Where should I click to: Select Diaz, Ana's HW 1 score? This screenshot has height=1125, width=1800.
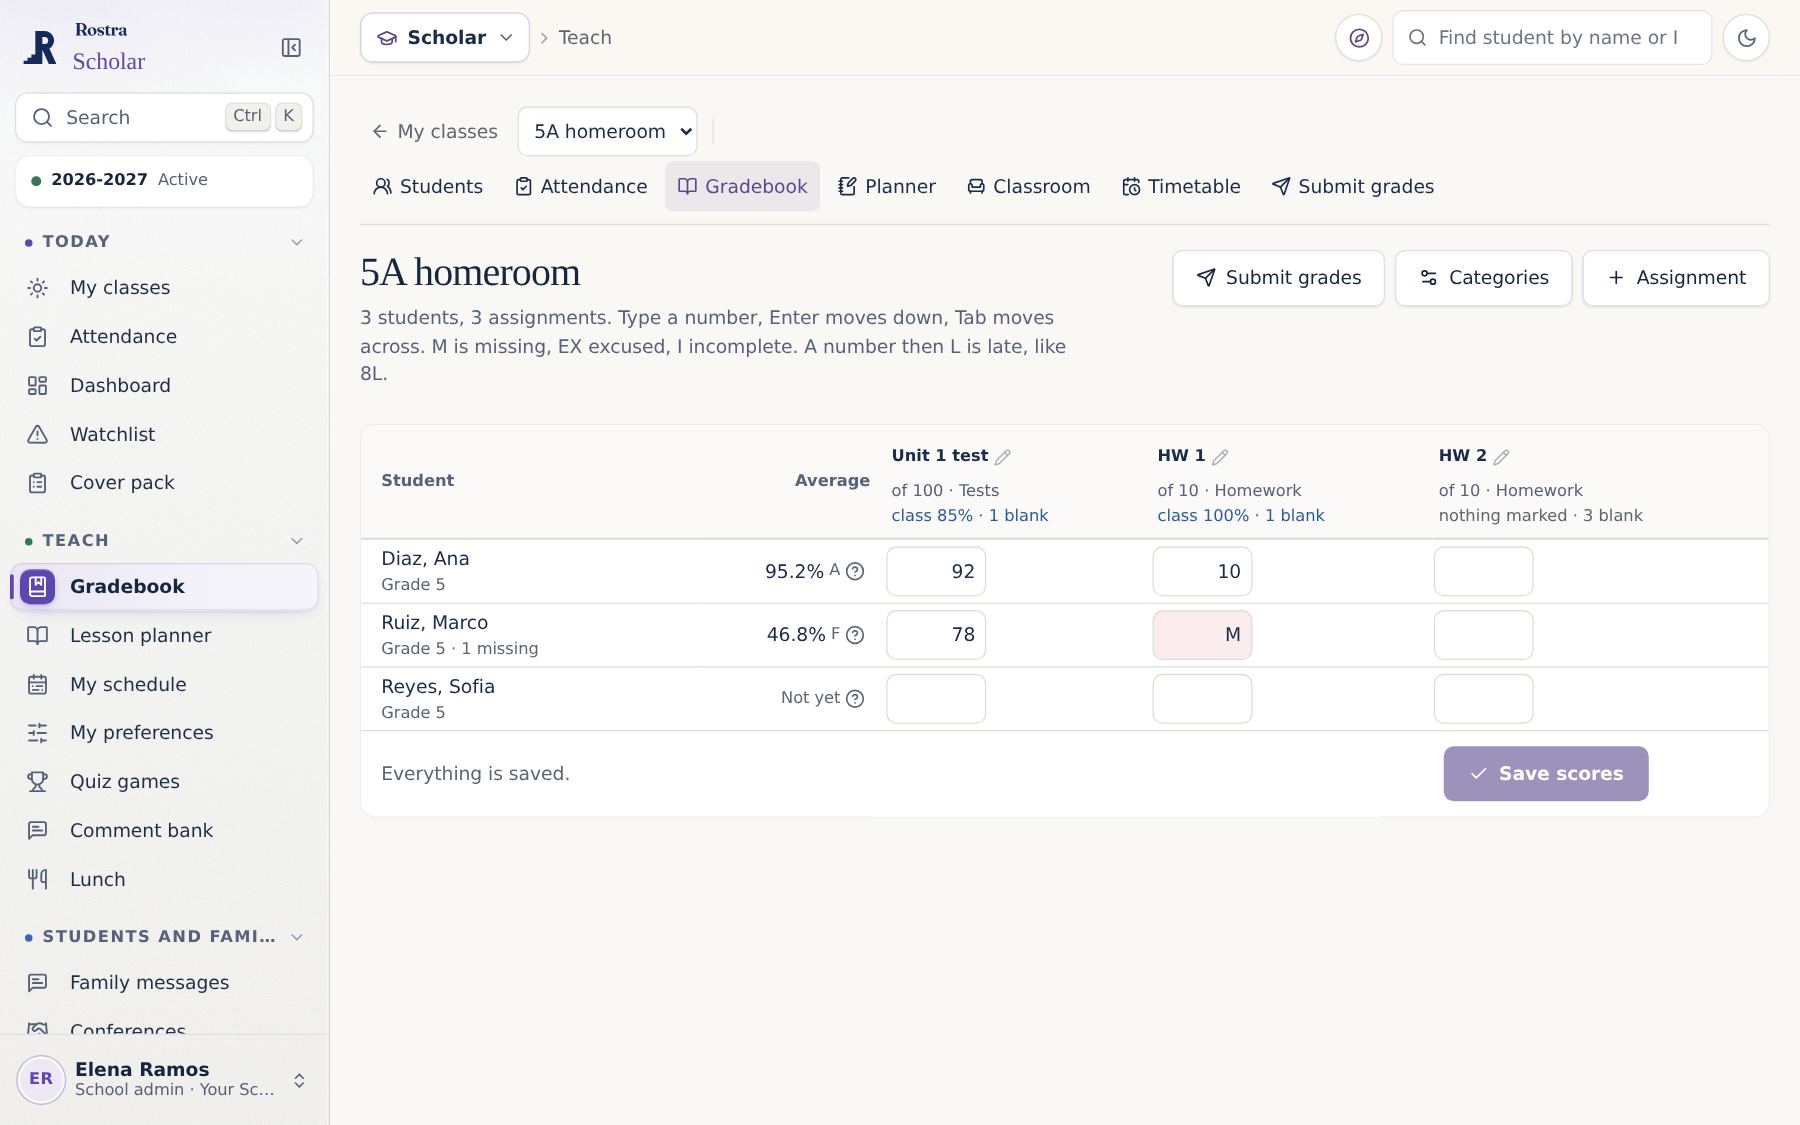(1202, 571)
